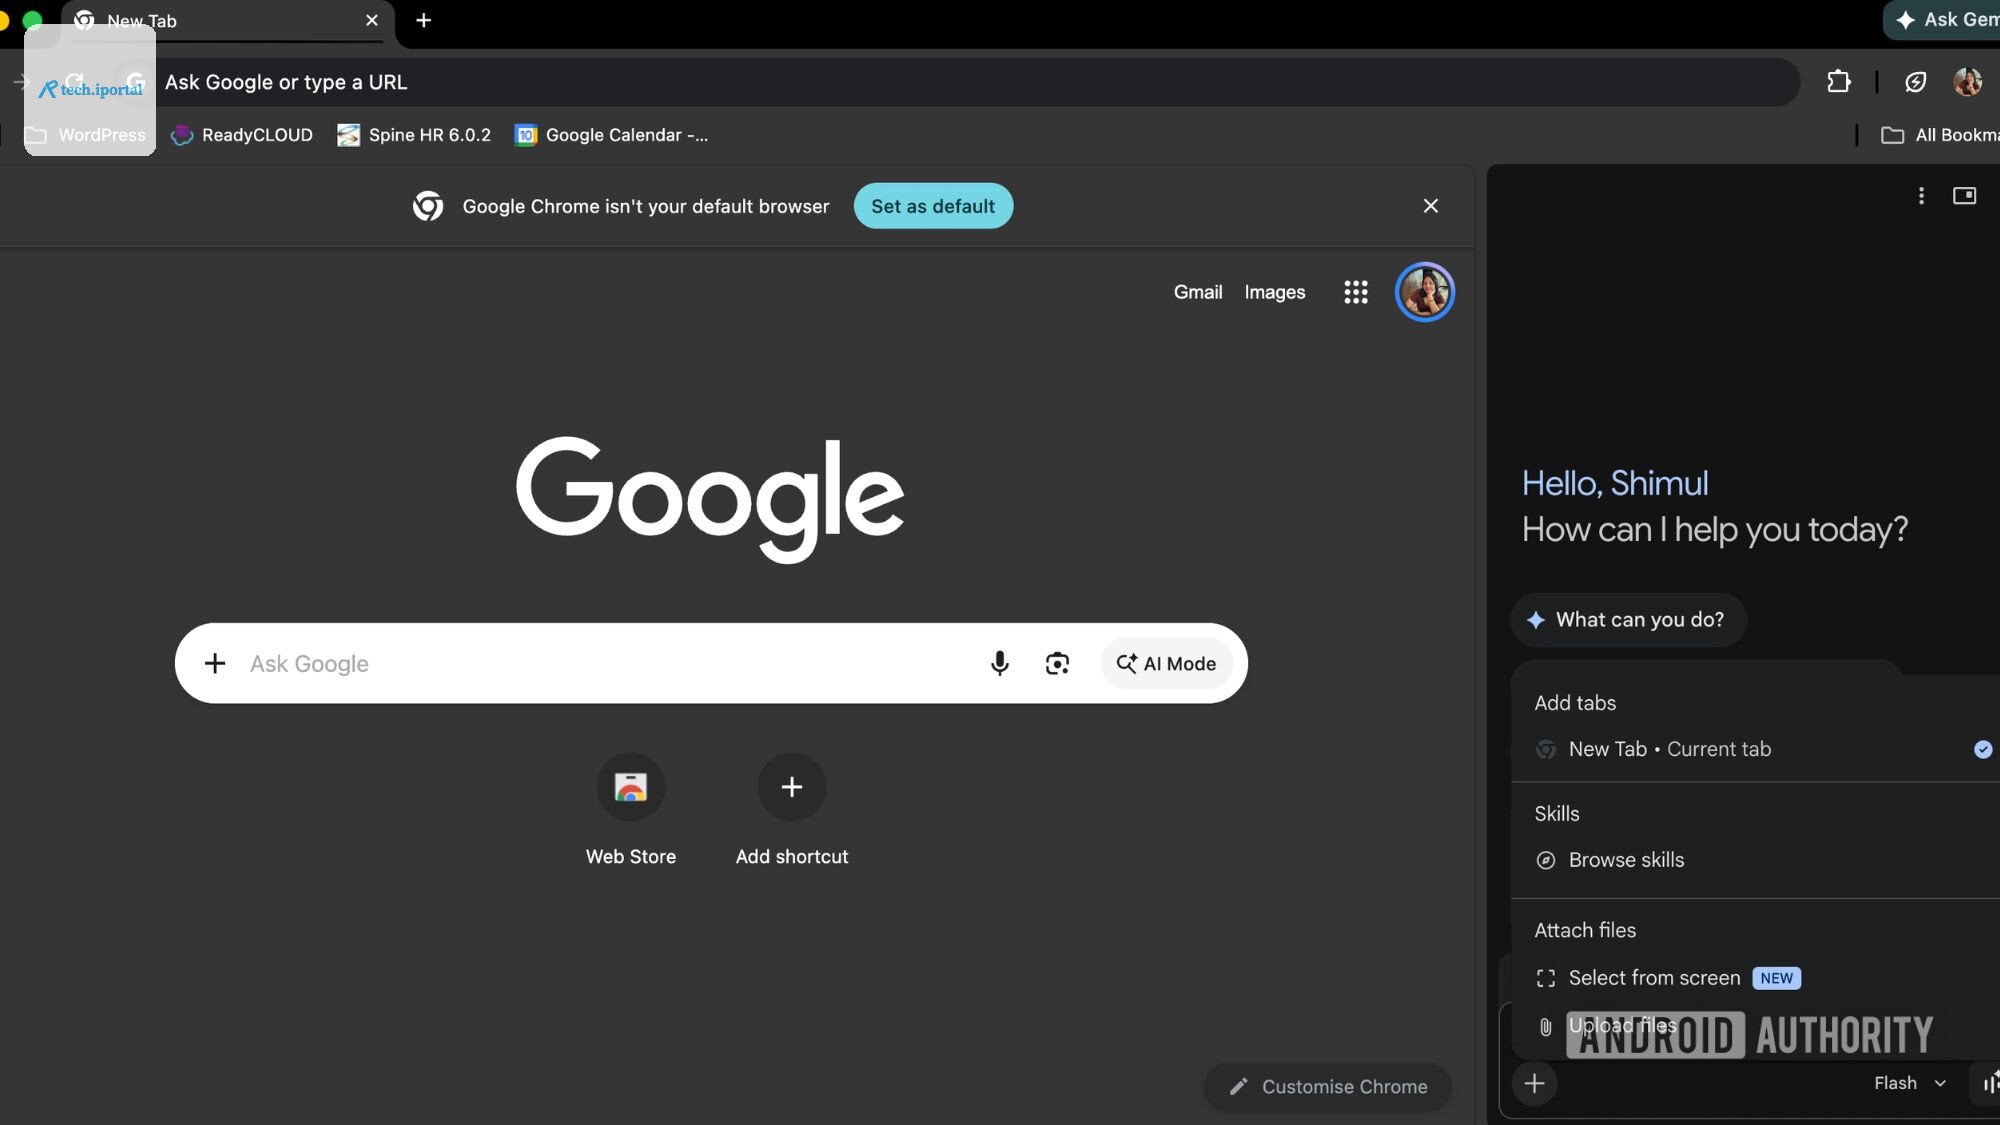The height and width of the screenshot is (1125, 2000).
Task: Toggle the New Tab current tab checkmark
Action: (1982, 749)
